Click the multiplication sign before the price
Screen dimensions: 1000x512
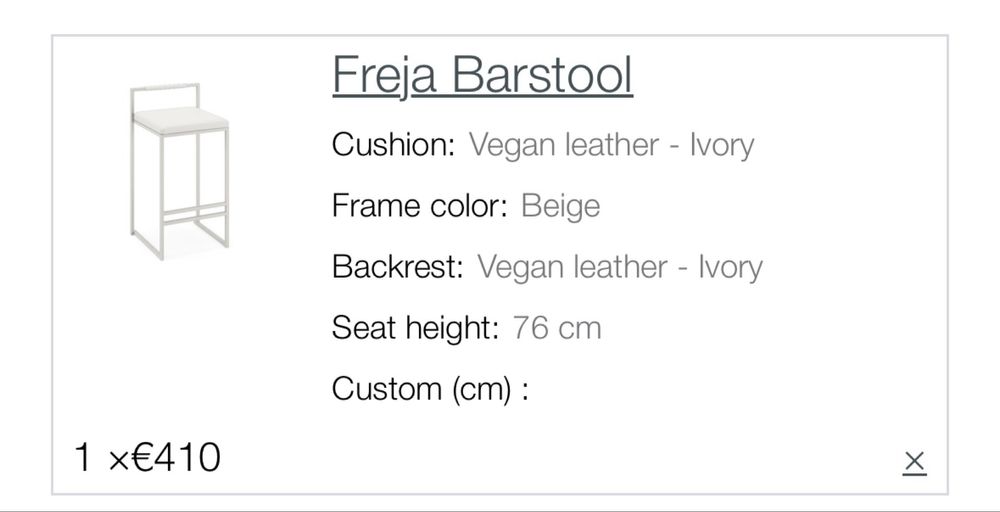117,460
